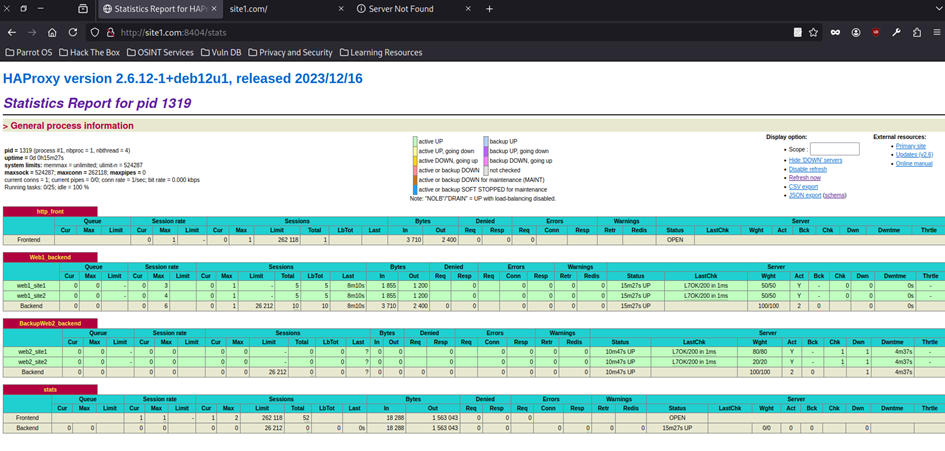Viewport: 945px width, 451px height.
Task: Click the Hide 'DOWN' servers link
Action: (x=815, y=160)
